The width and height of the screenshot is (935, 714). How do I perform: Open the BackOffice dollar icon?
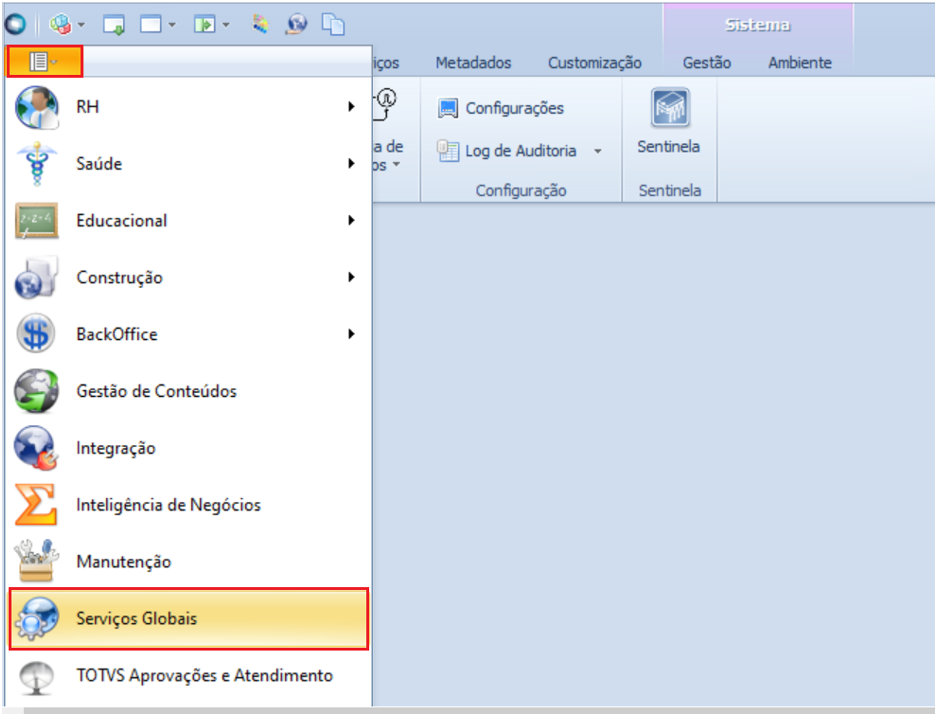coord(37,333)
